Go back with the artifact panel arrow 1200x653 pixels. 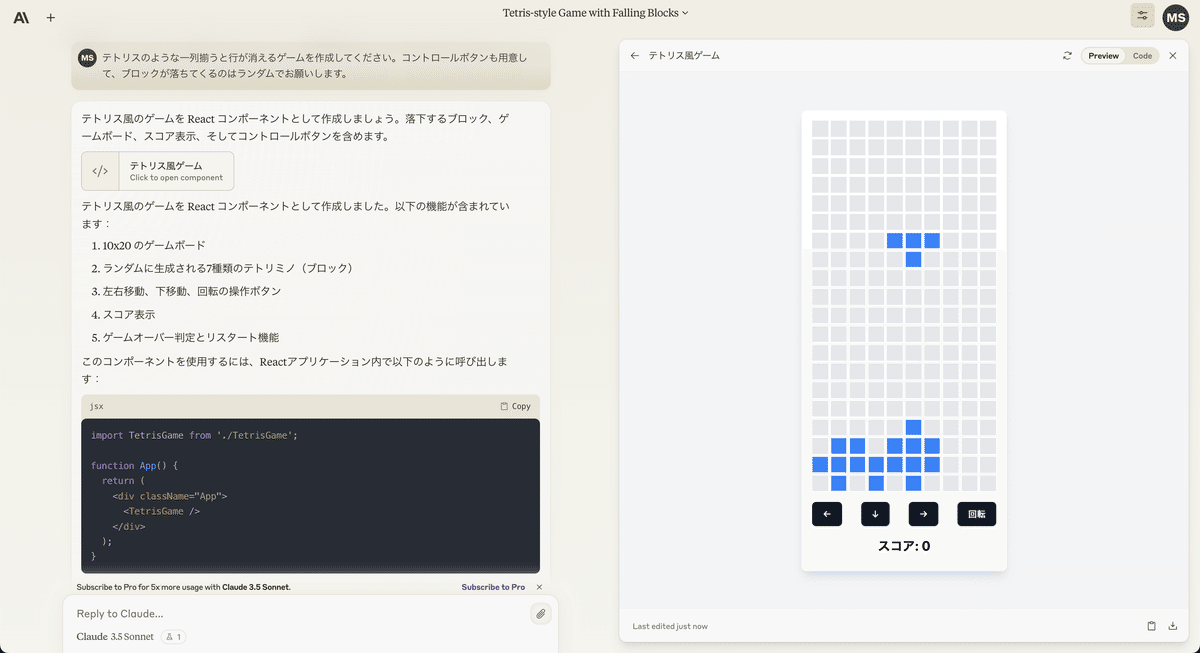[x=635, y=56]
